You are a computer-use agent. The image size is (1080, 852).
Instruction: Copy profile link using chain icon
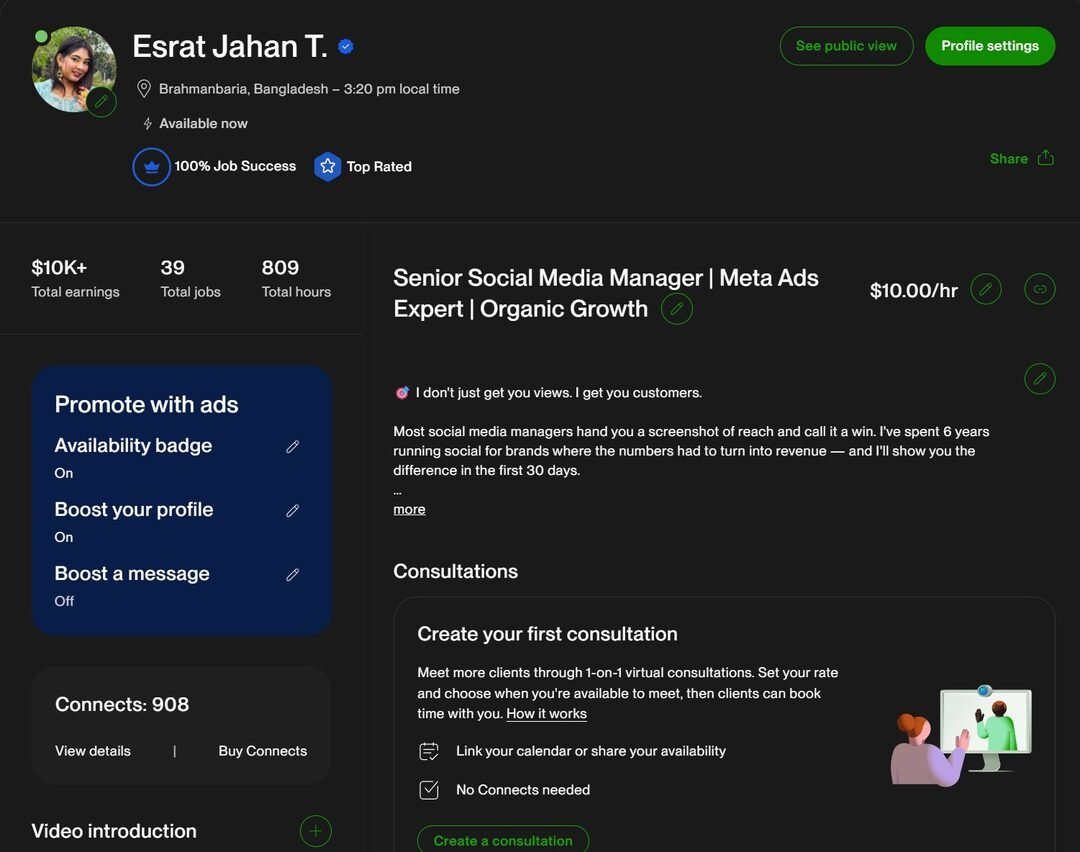pos(1040,289)
